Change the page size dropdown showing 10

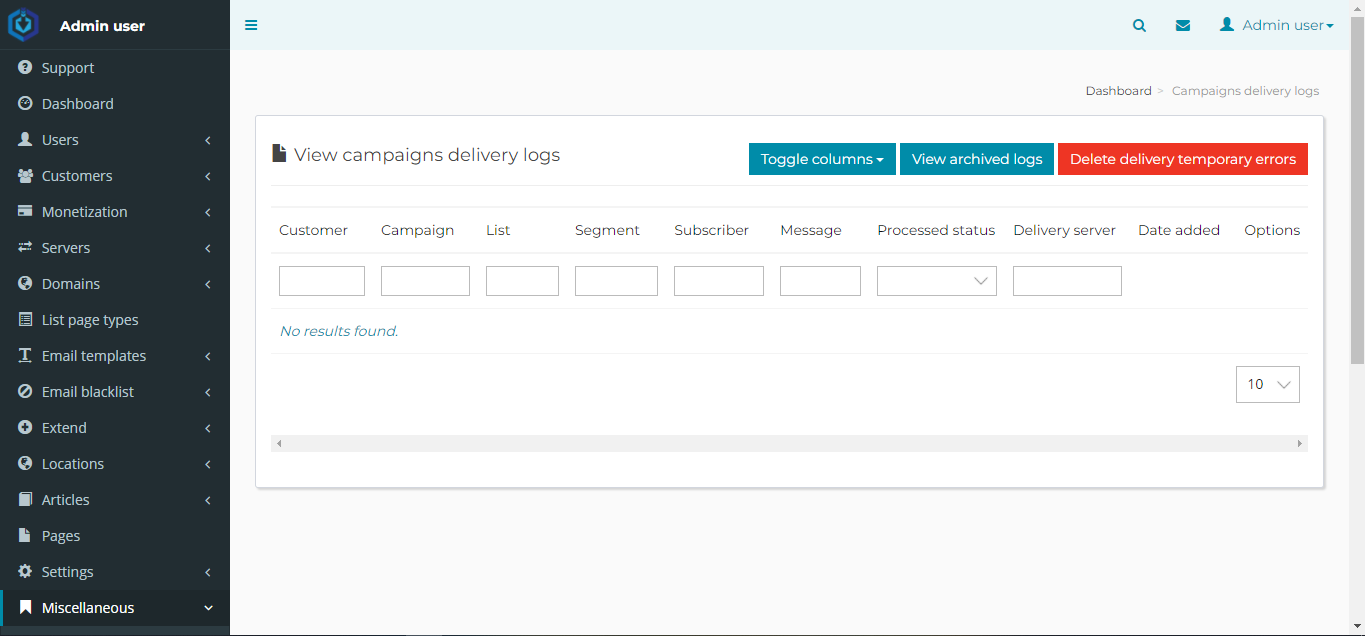1267,384
